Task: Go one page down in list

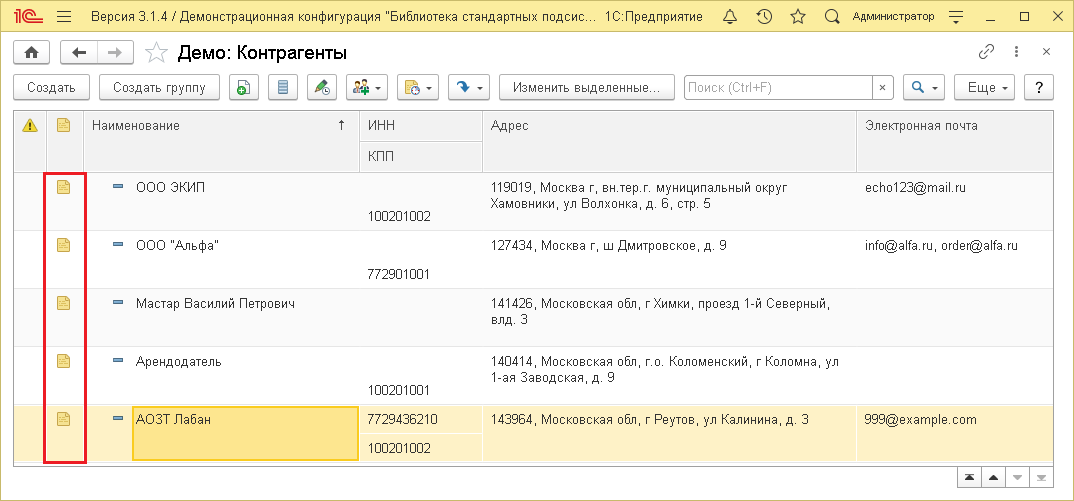Action: [1017, 478]
